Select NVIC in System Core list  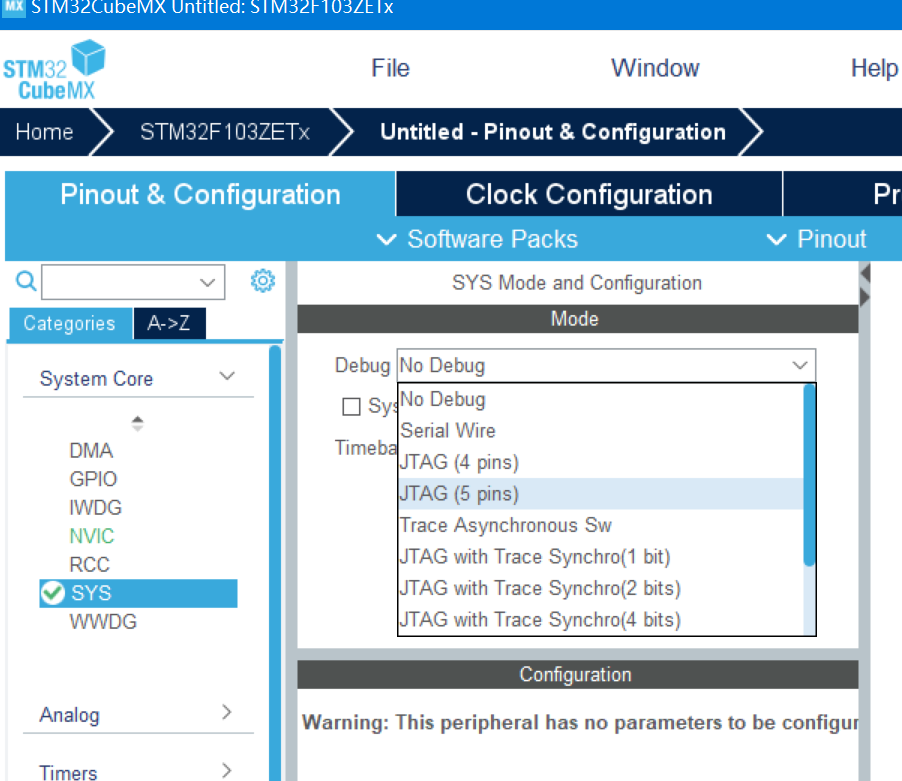[x=91, y=536]
